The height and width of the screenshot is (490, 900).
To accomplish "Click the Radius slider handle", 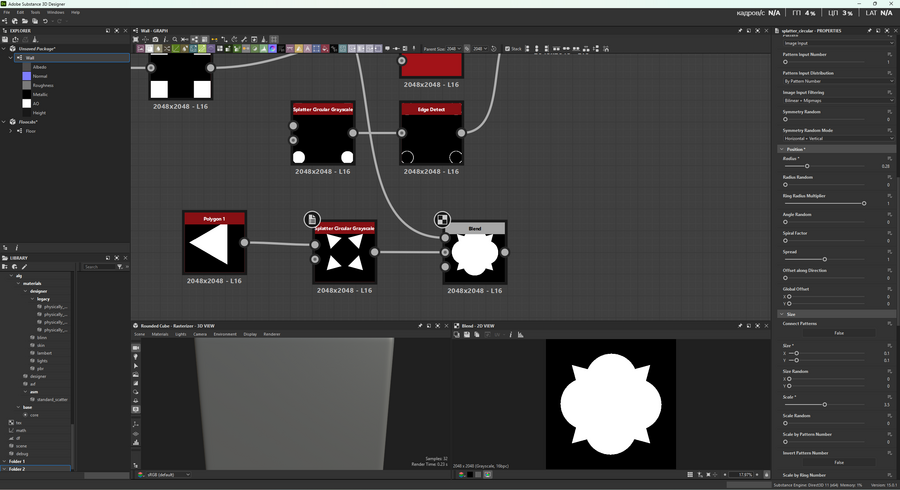I will coord(807,166).
